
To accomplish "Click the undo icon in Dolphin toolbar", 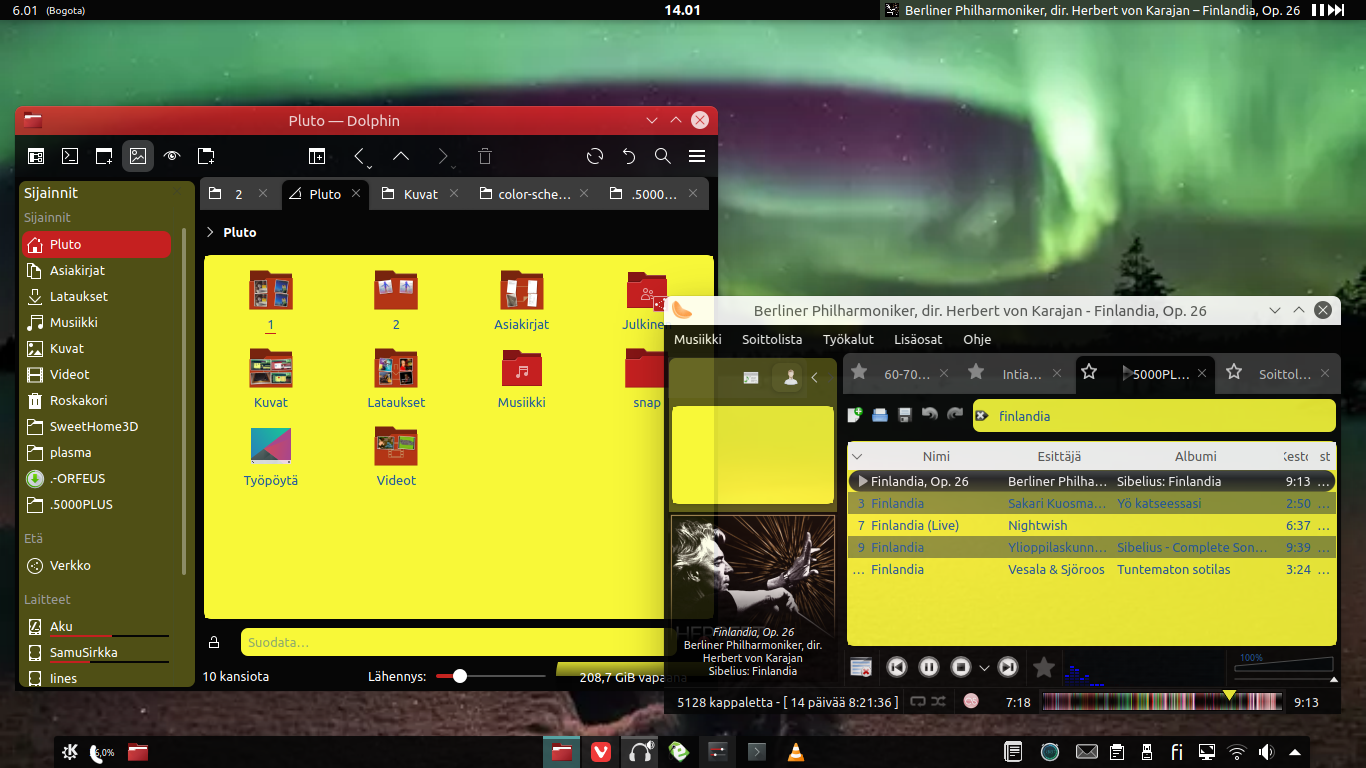I will [629, 156].
